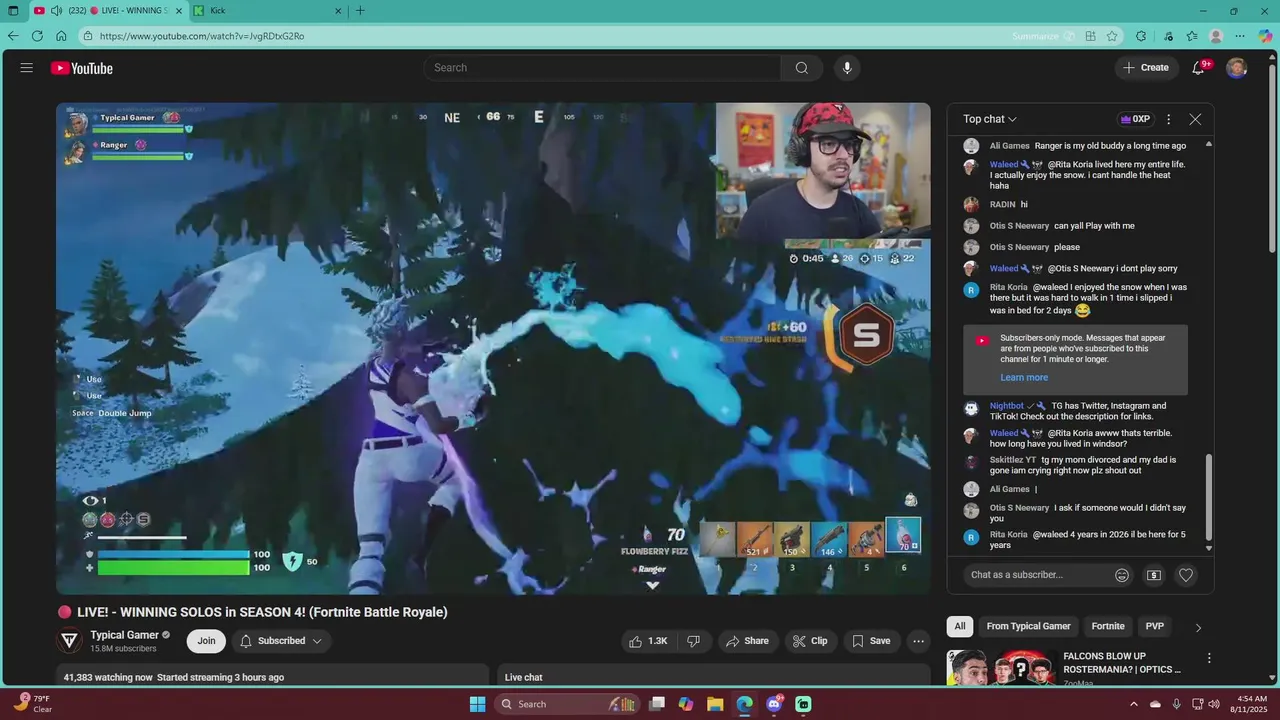Open browser Settings and more menu
The height and width of the screenshot is (720, 1280).
point(1241,36)
